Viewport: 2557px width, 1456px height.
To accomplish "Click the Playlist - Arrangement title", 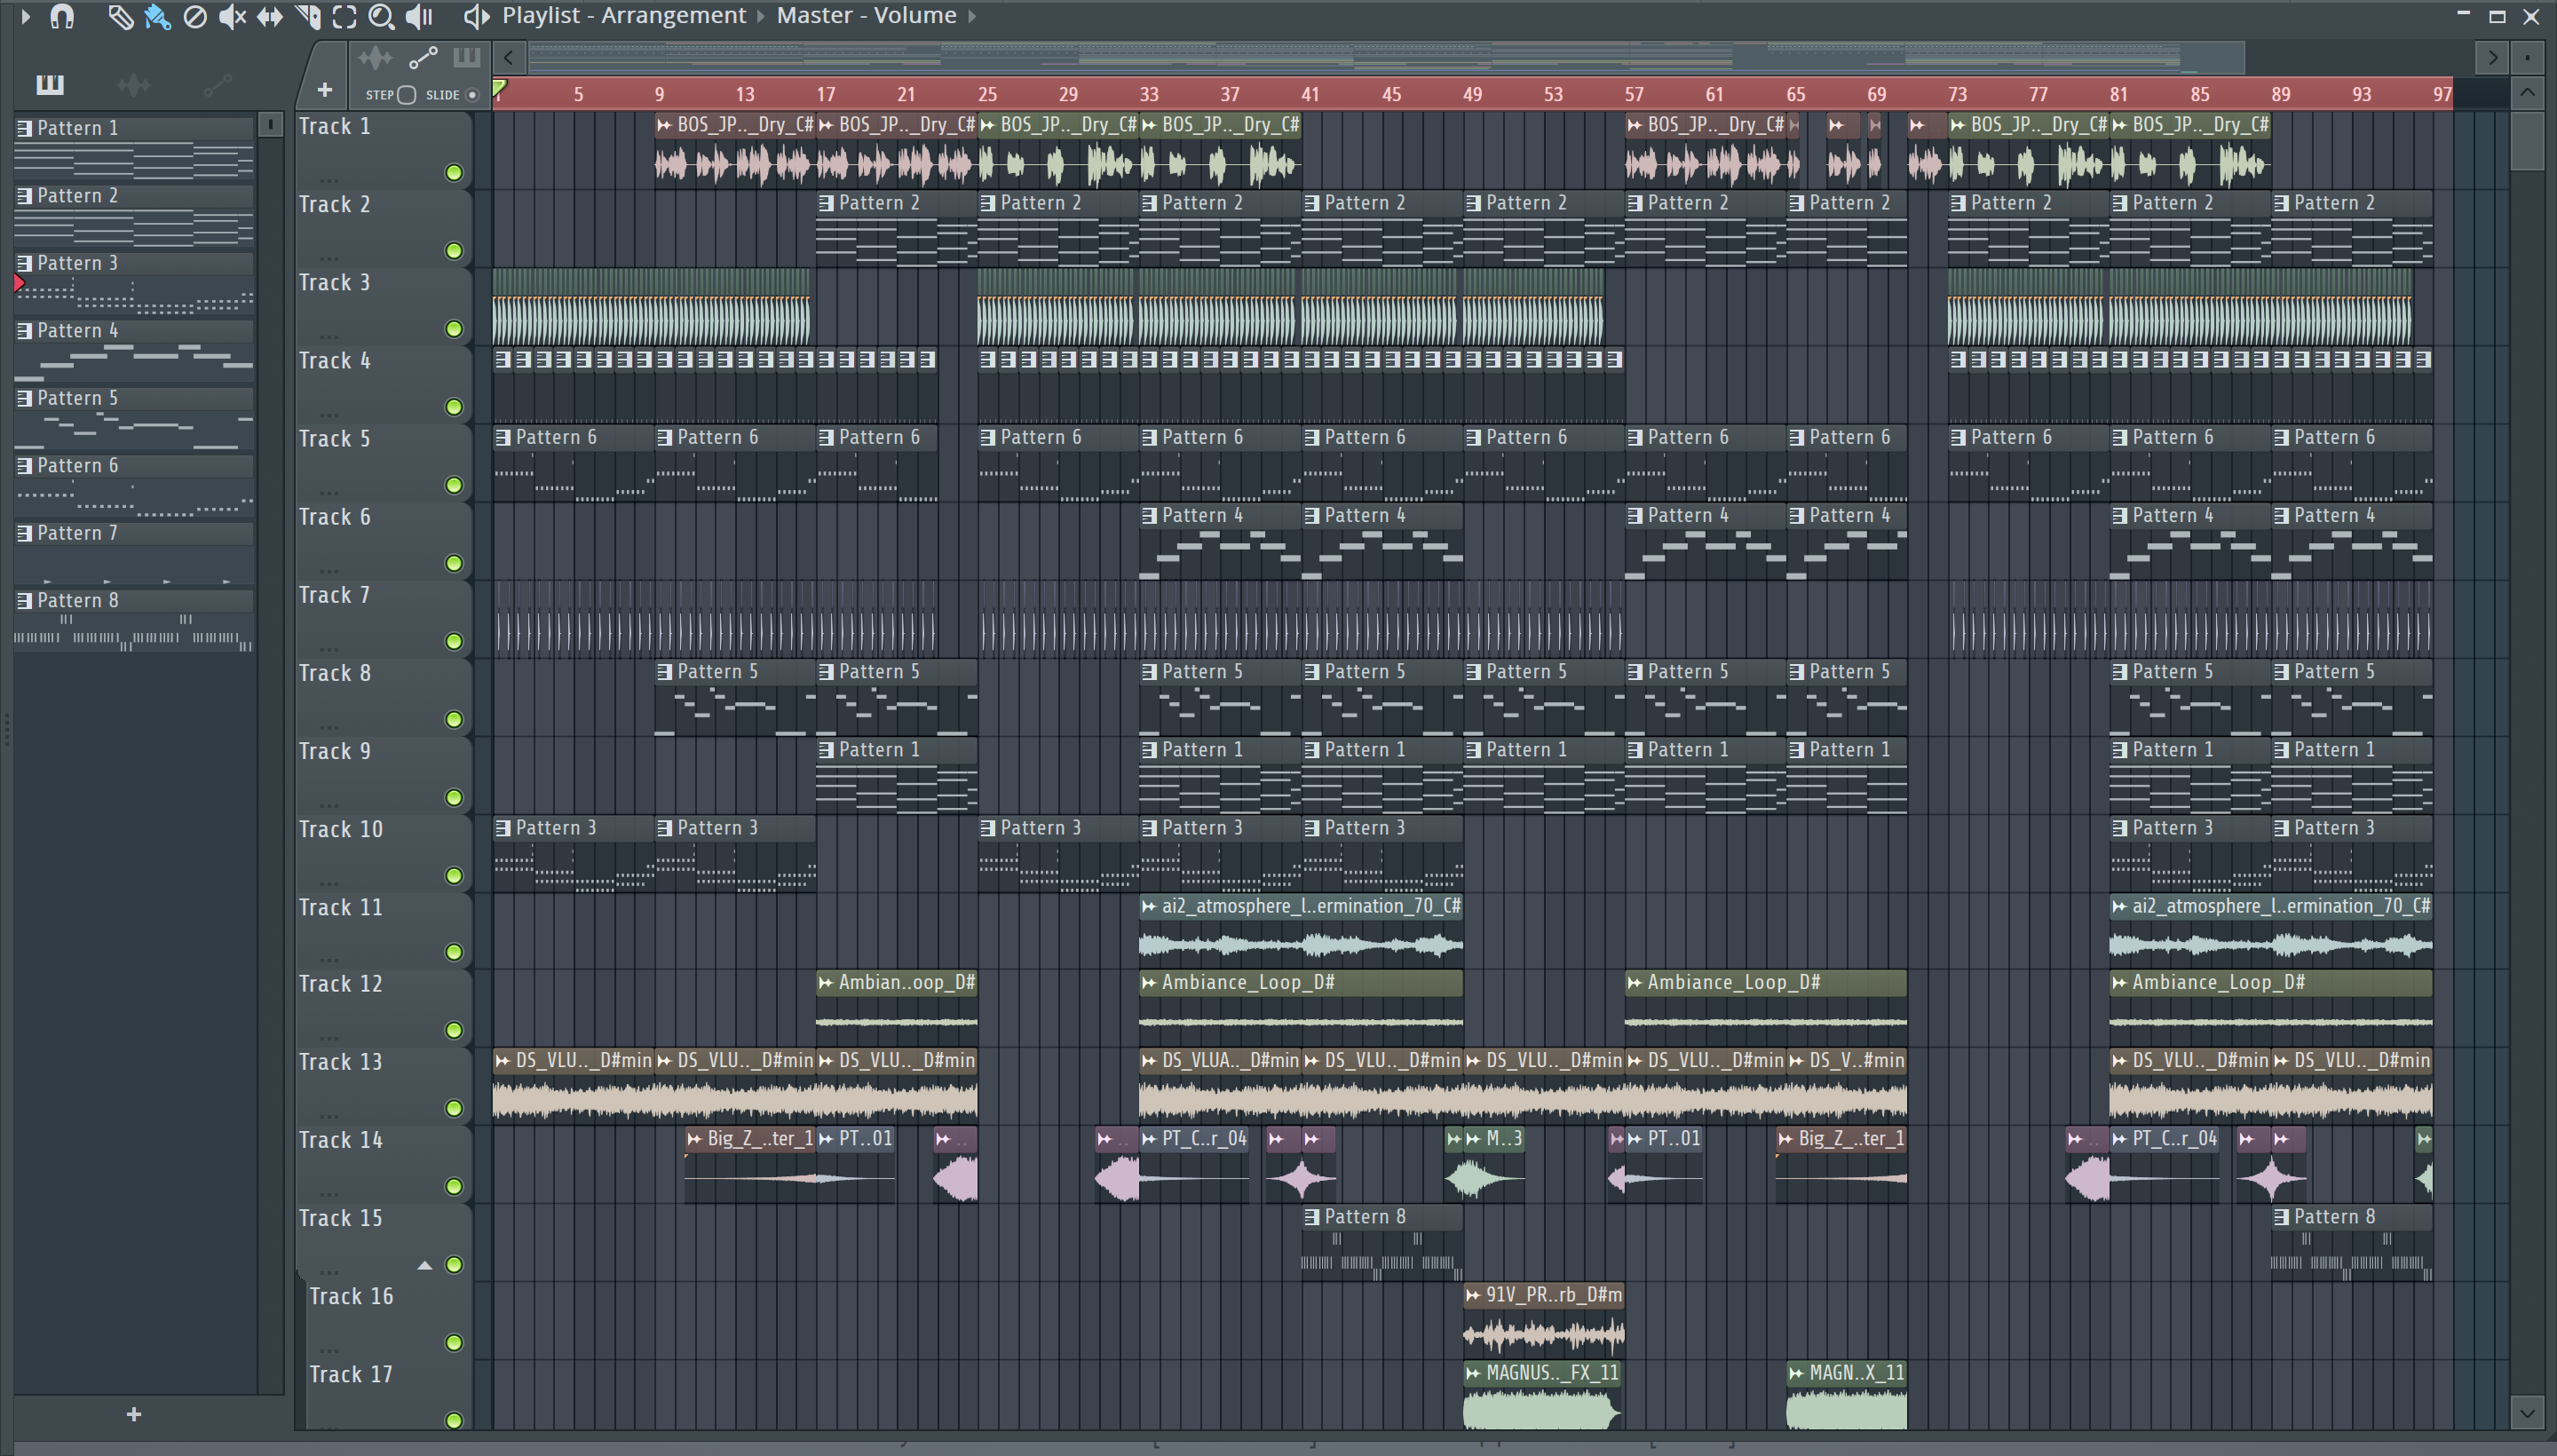I will 624,16.
